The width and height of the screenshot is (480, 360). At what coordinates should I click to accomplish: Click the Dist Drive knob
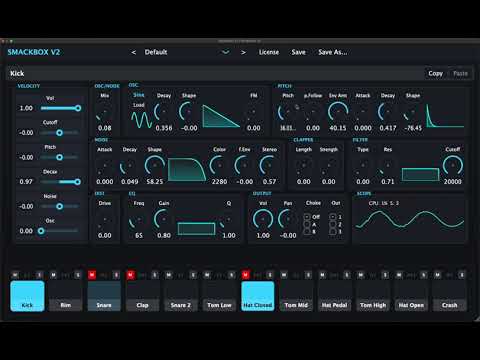(x=105, y=220)
